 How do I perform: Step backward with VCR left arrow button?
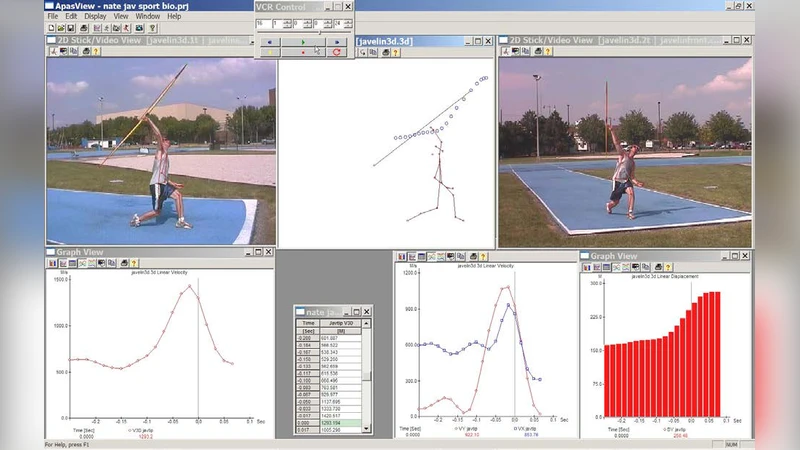(270, 41)
